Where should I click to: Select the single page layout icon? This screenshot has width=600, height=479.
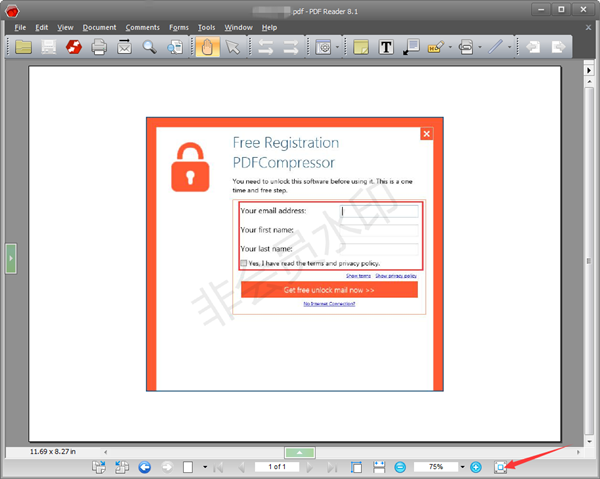click(188, 467)
